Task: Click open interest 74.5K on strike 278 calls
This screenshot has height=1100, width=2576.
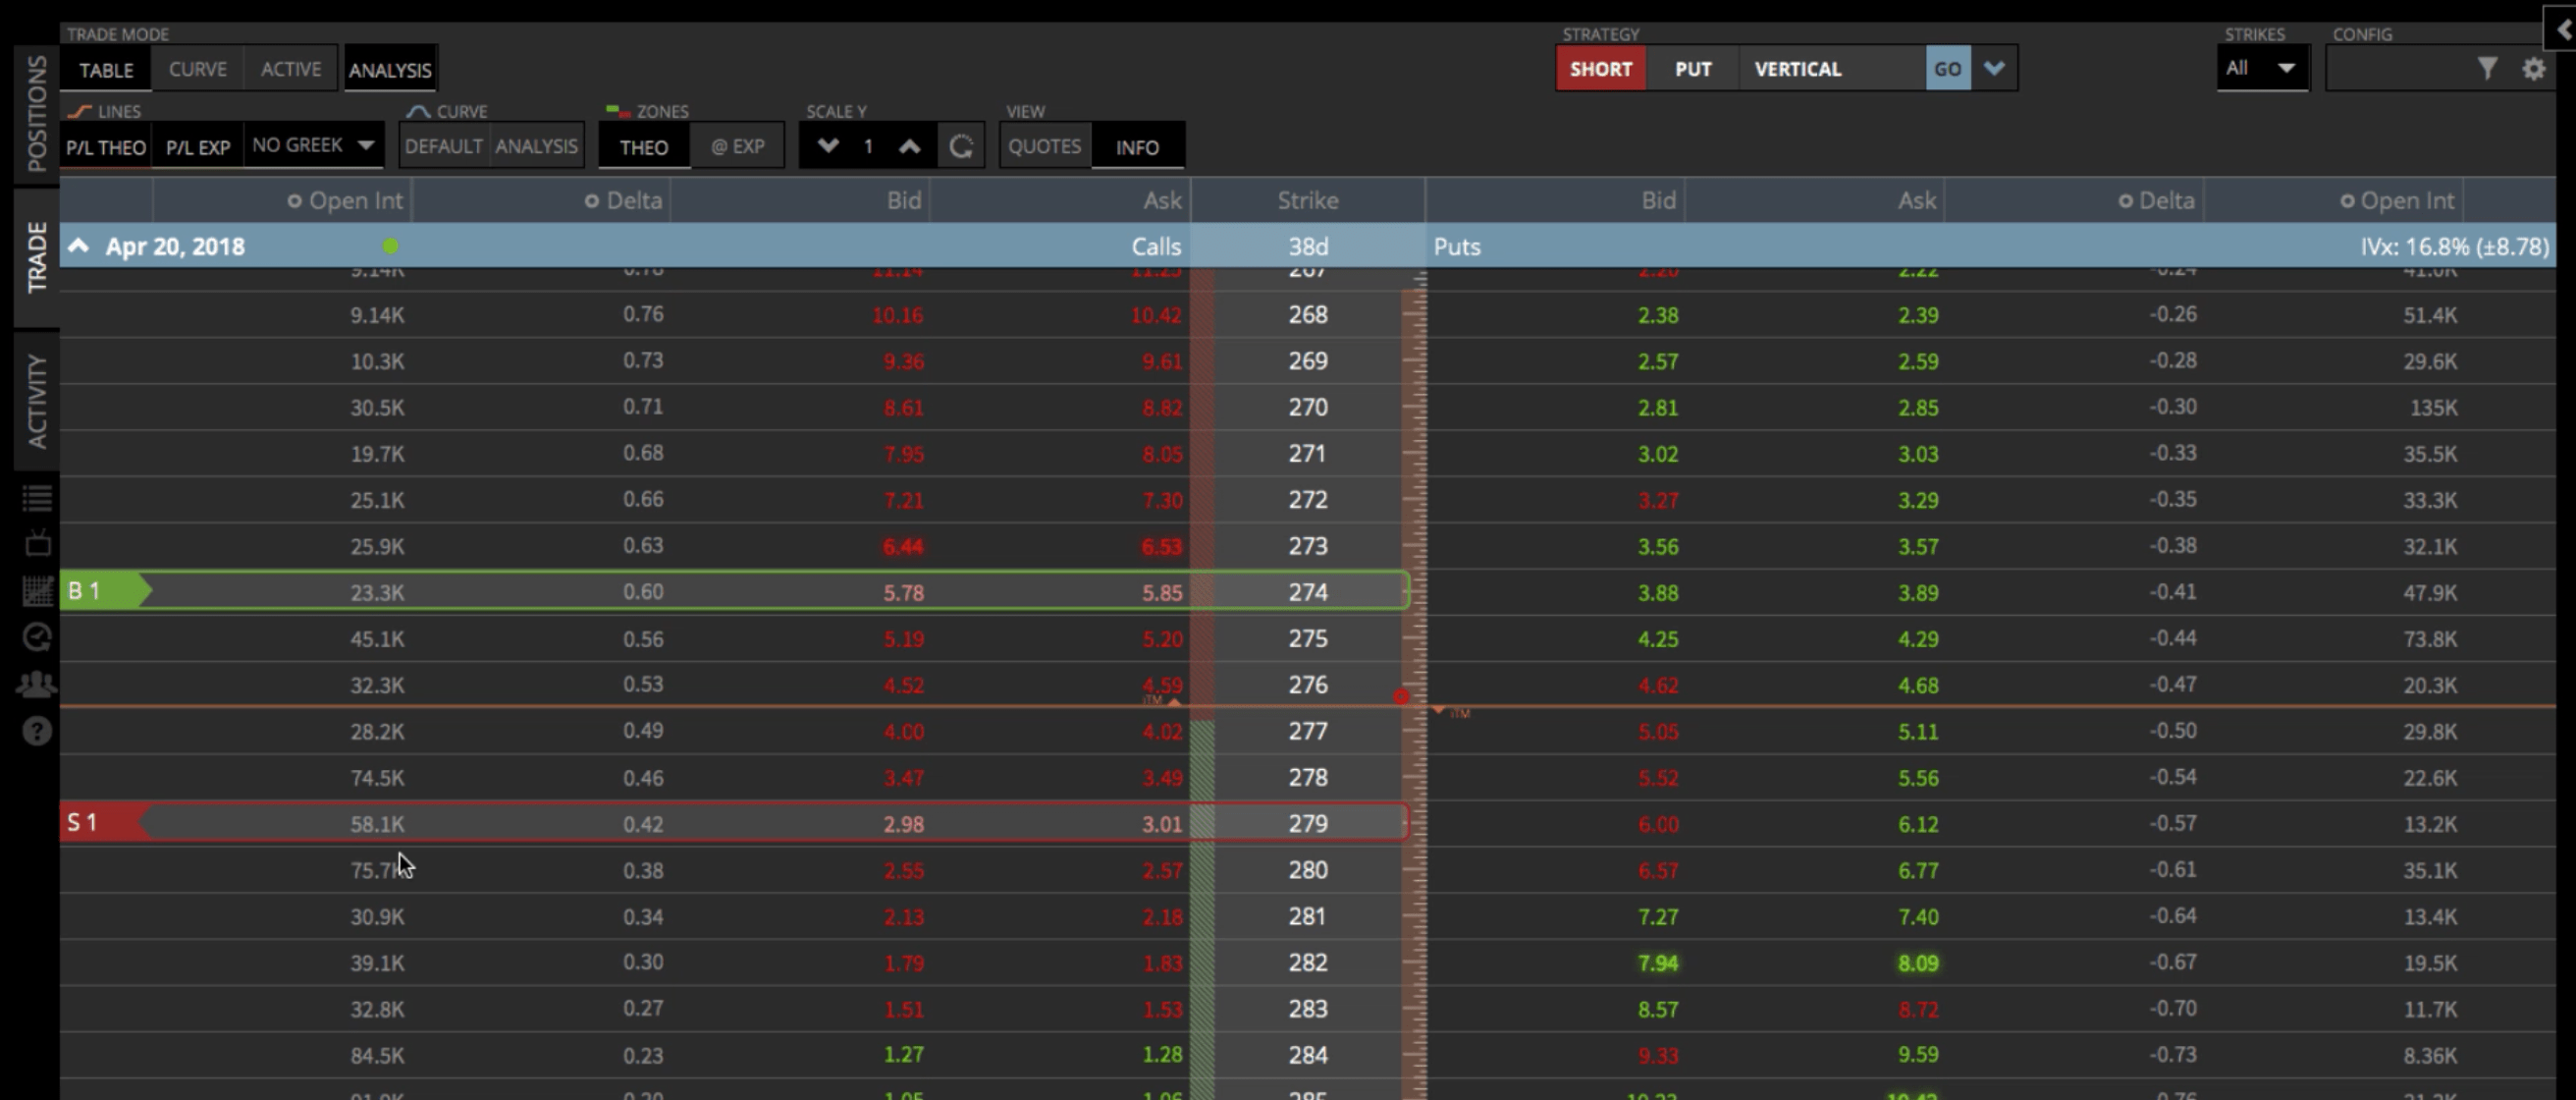Action: [377, 777]
